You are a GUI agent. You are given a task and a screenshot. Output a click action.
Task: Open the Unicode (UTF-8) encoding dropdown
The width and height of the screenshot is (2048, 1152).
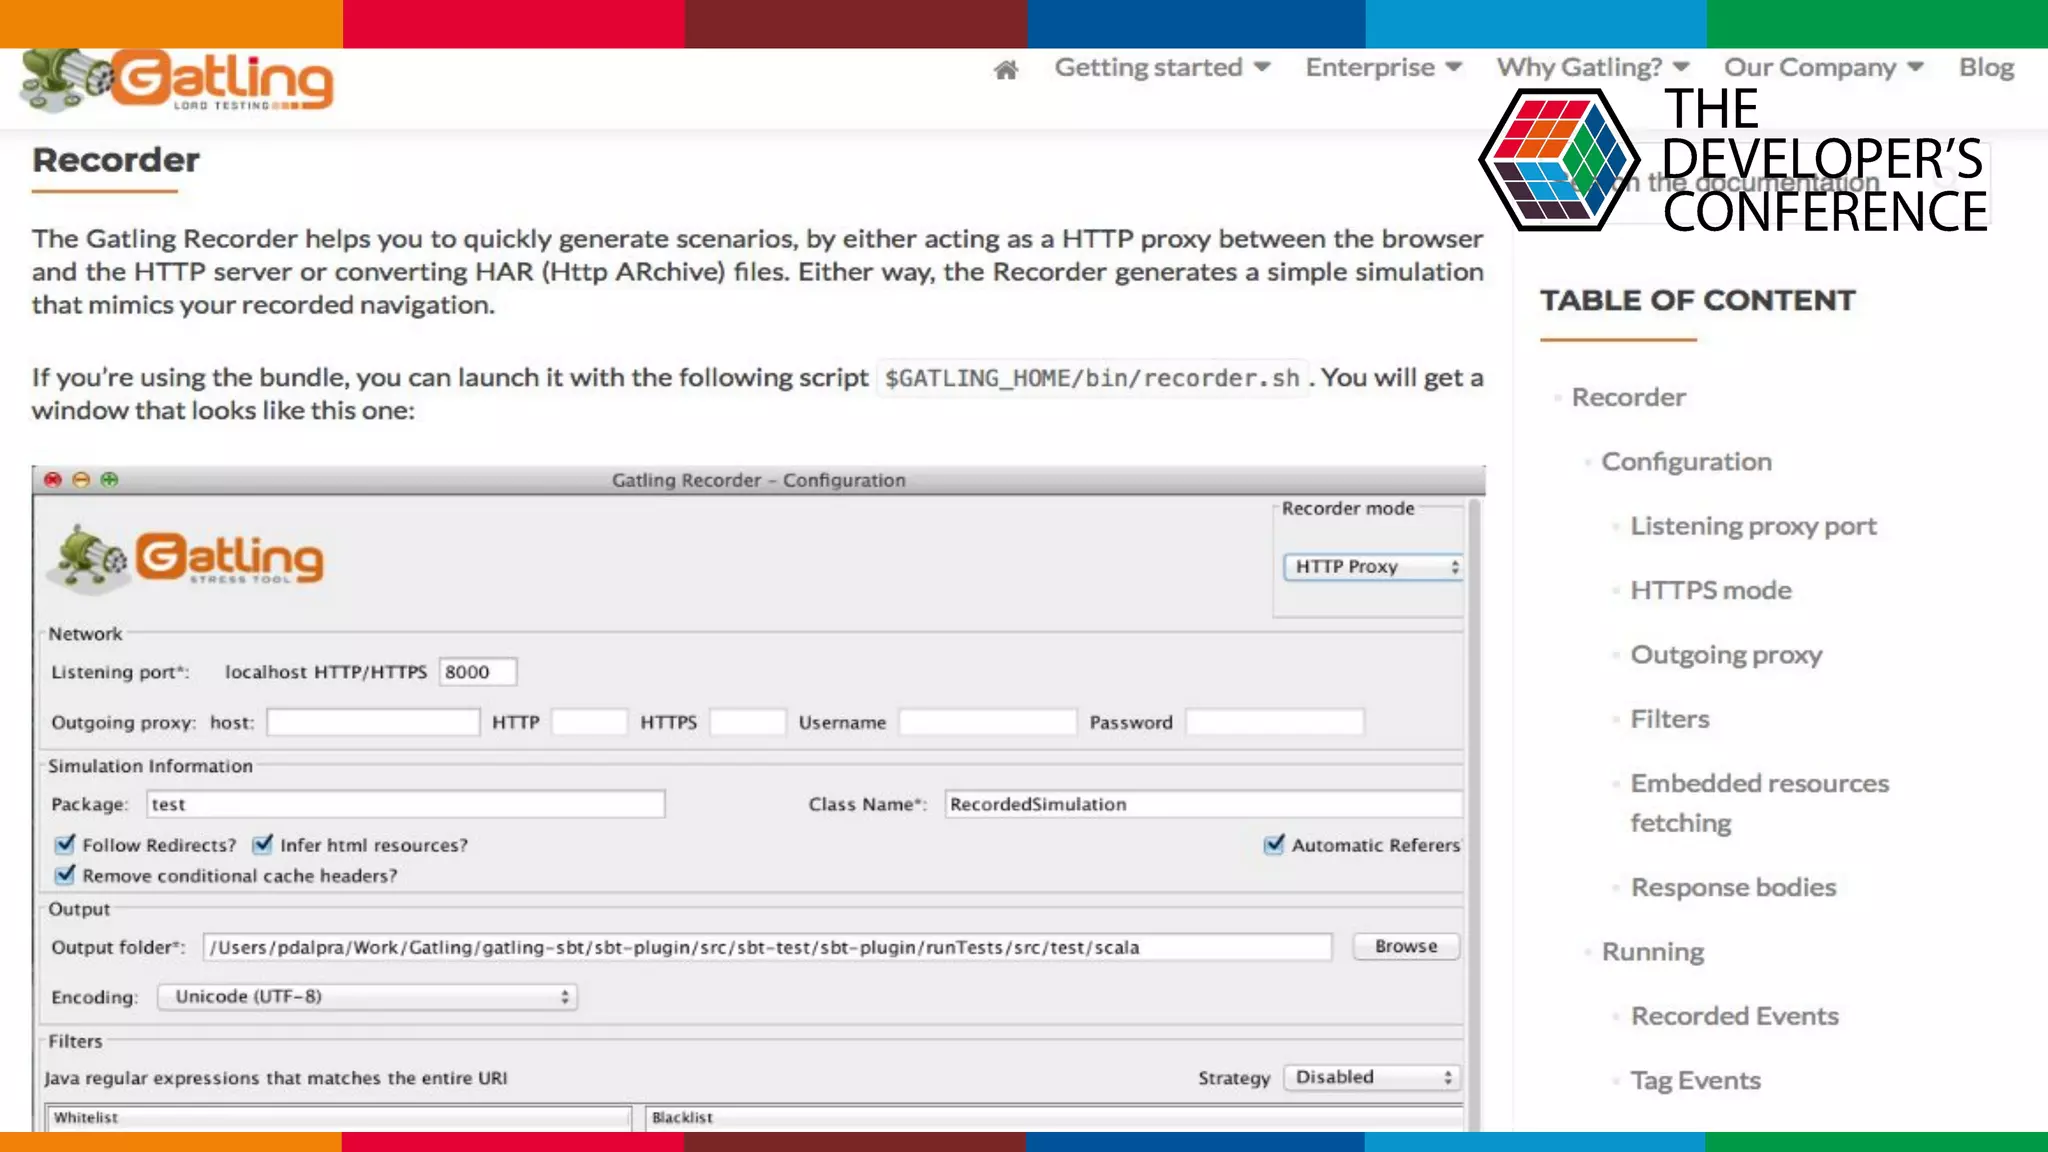367,997
